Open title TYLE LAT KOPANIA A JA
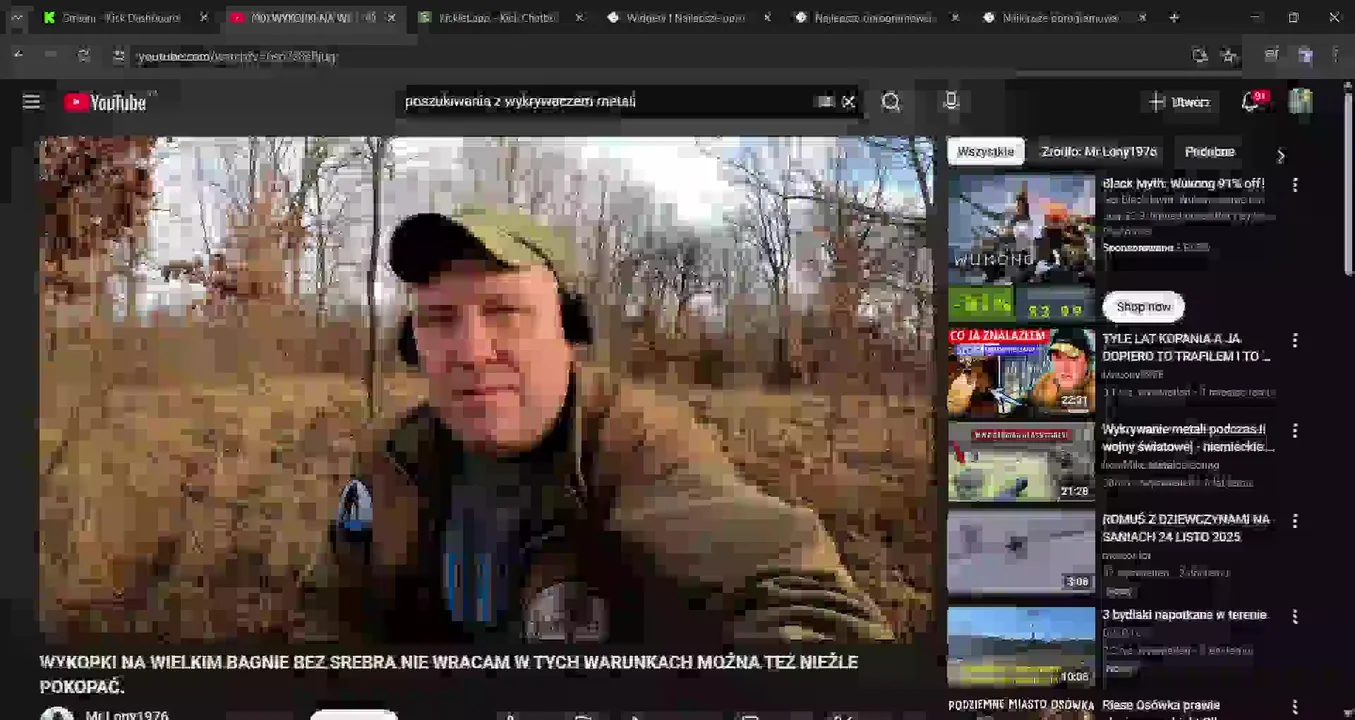Screen dimensions: 1355x720 tap(1186, 347)
